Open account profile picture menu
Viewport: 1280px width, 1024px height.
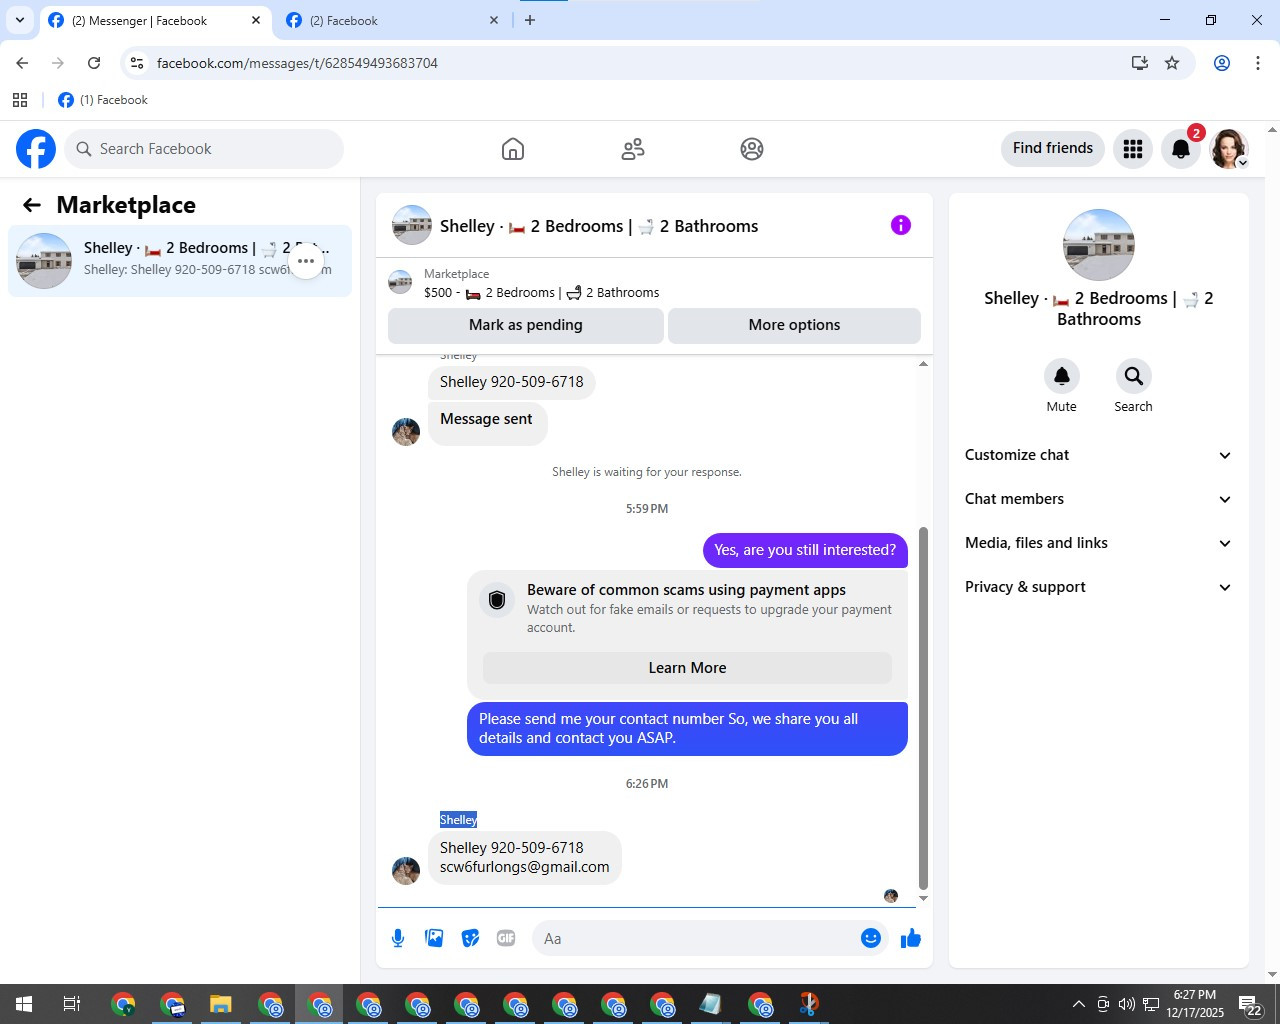tap(1229, 149)
